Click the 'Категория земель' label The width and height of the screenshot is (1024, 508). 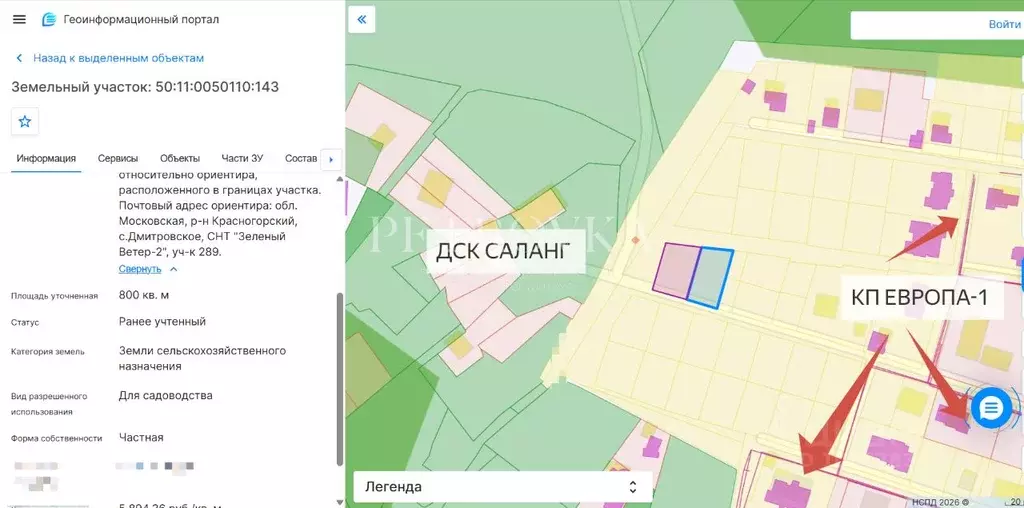point(48,351)
